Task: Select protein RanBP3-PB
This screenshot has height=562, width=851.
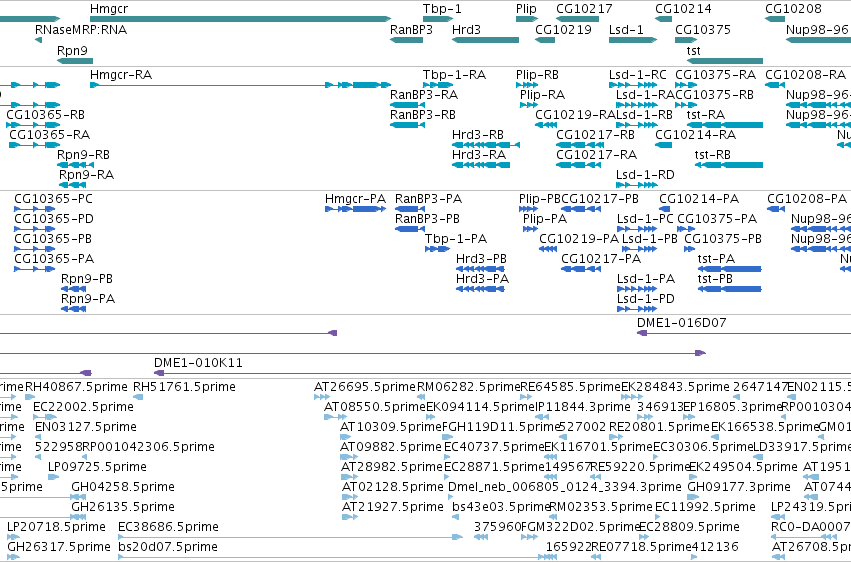Action: pyautogui.click(x=410, y=229)
